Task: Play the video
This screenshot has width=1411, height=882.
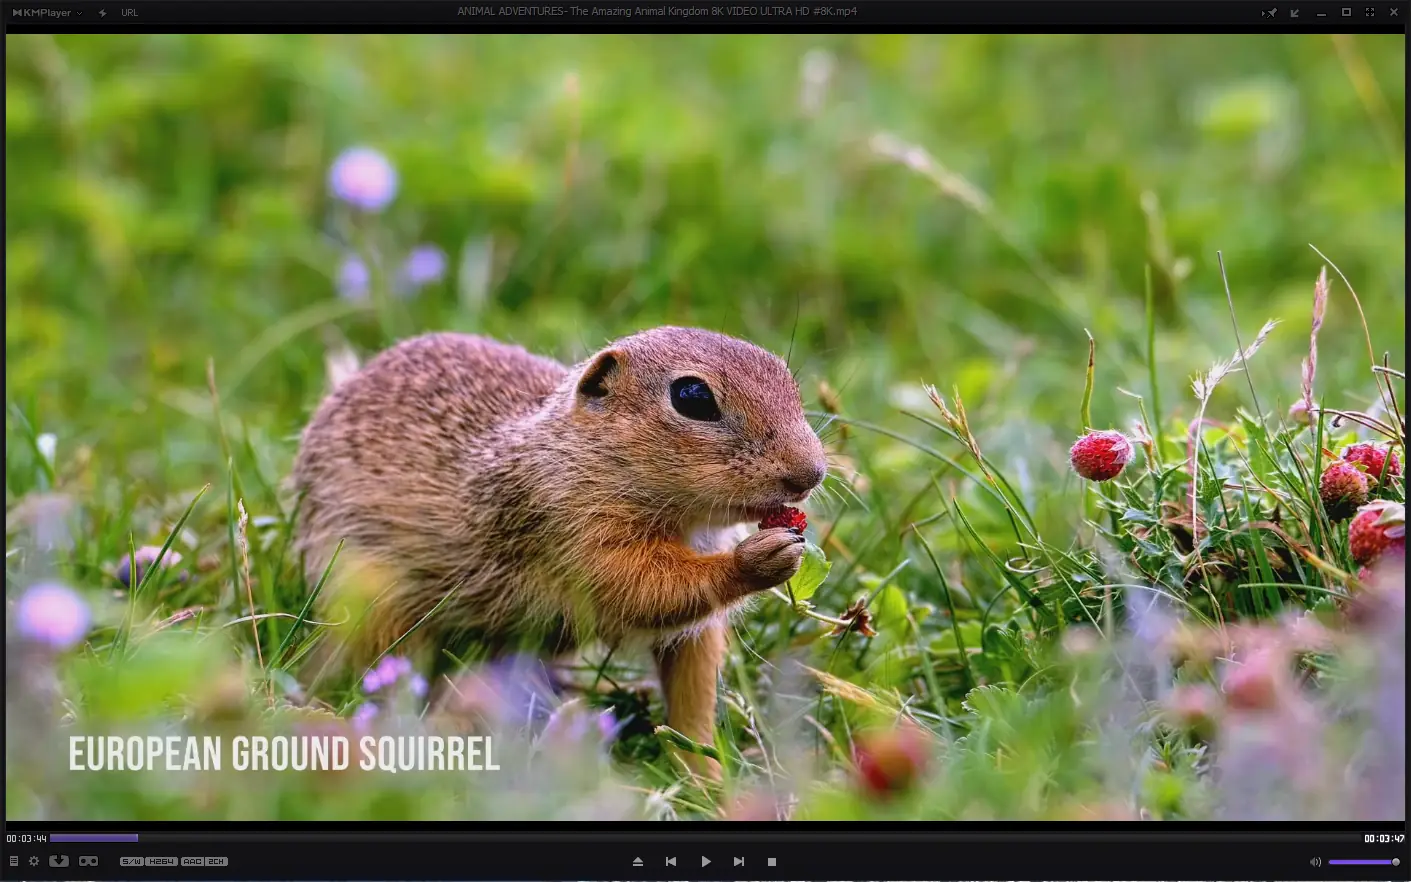Action: [706, 861]
